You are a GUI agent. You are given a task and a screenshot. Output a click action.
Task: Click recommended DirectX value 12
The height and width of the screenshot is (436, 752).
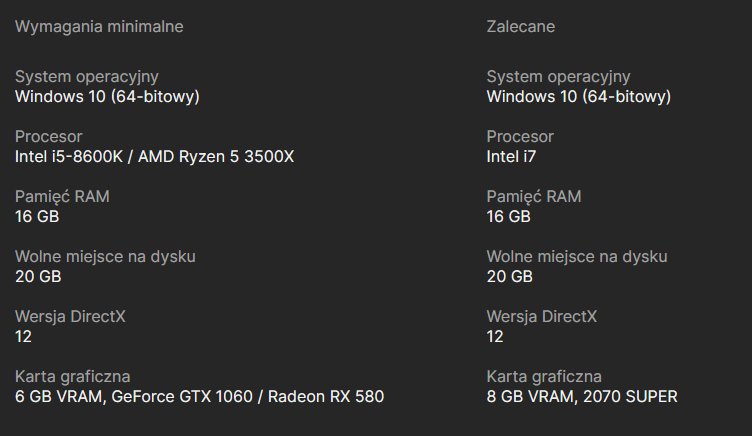[x=495, y=337]
